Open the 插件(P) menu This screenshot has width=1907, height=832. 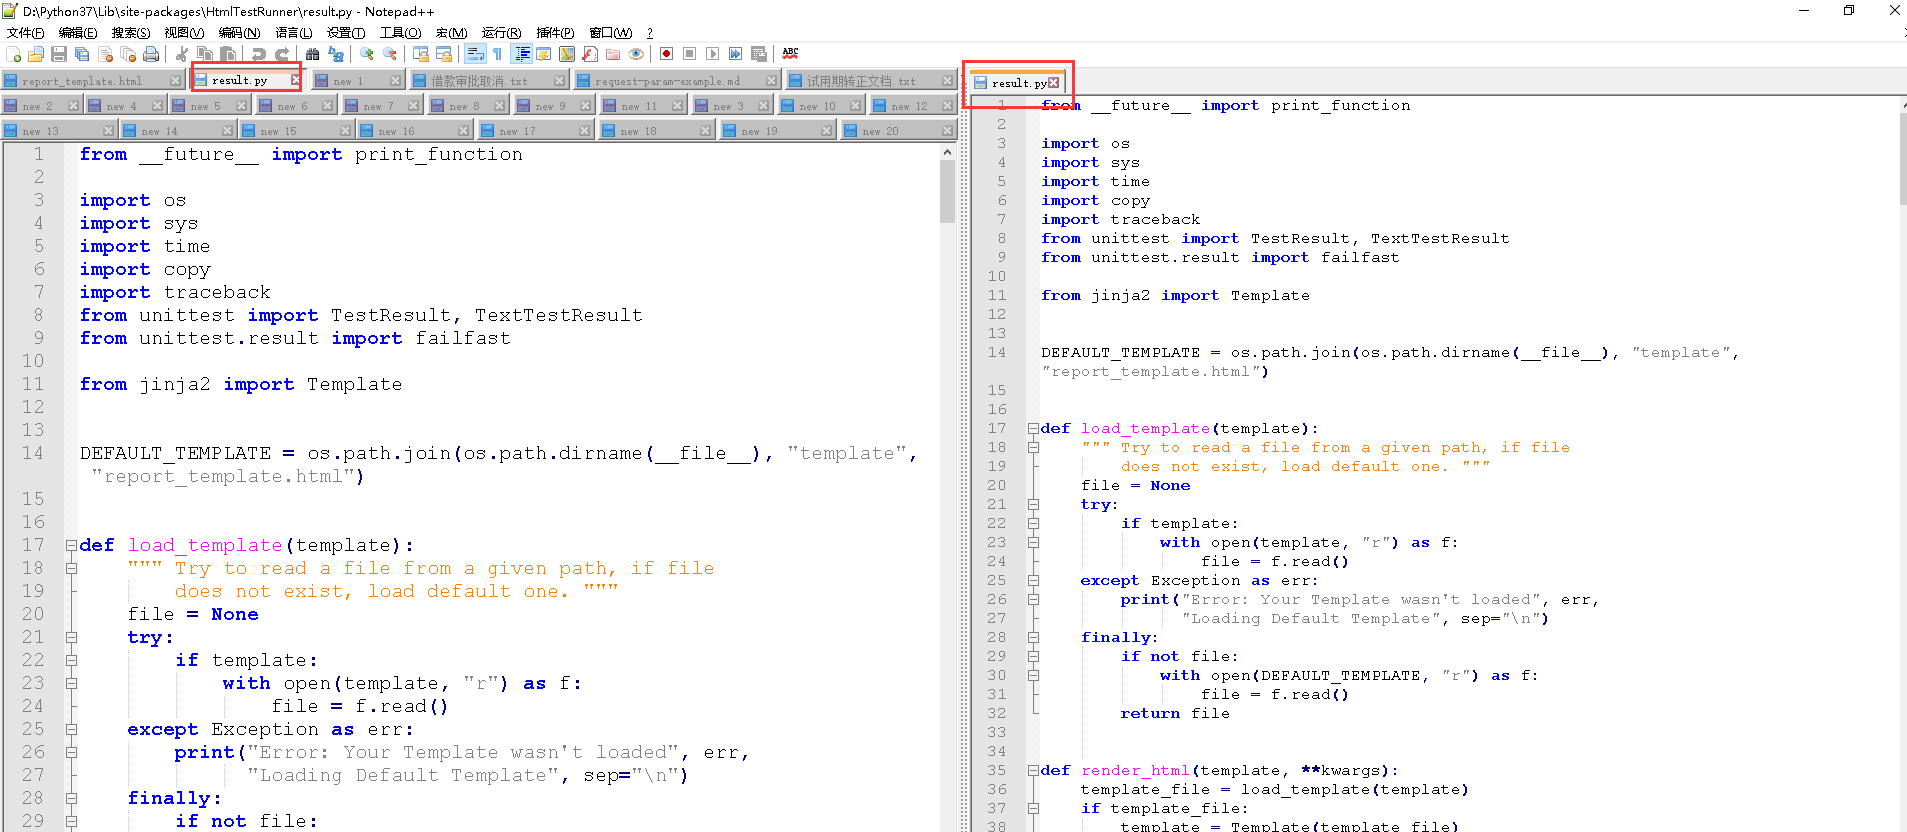[x=555, y=33]
